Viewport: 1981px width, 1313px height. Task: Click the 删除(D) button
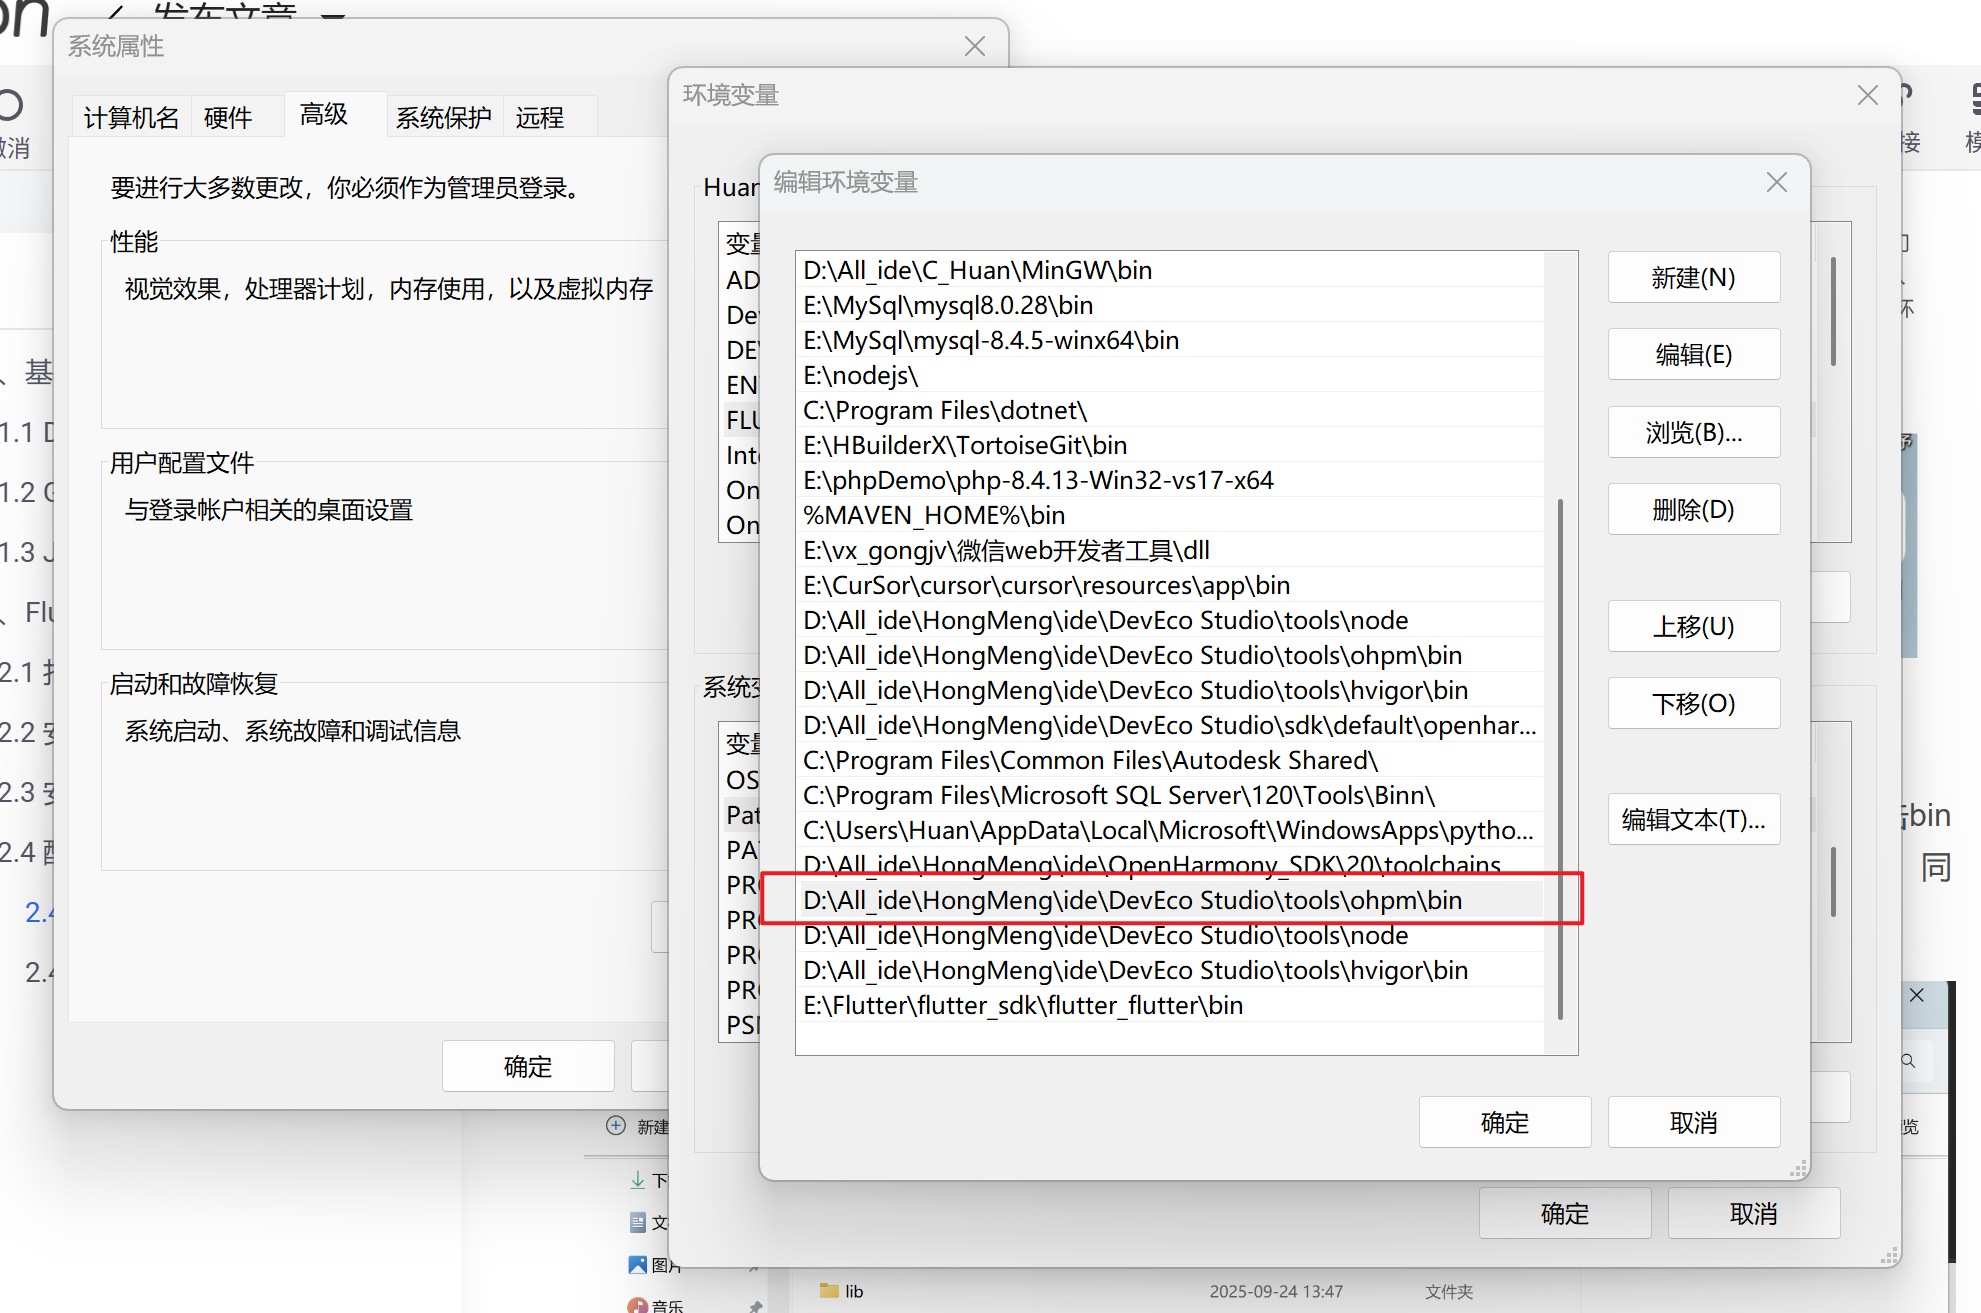pos(1693,510)
